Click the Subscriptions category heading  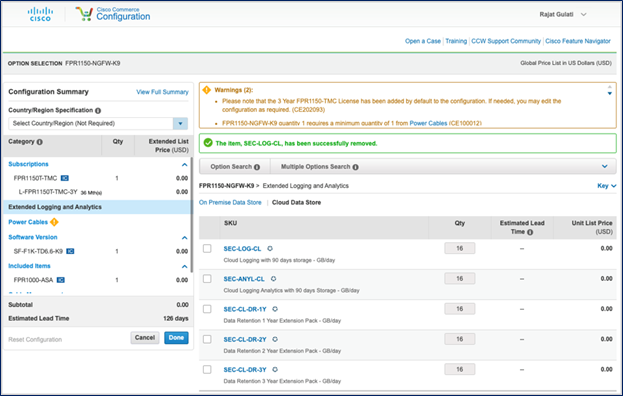[28, 164]
